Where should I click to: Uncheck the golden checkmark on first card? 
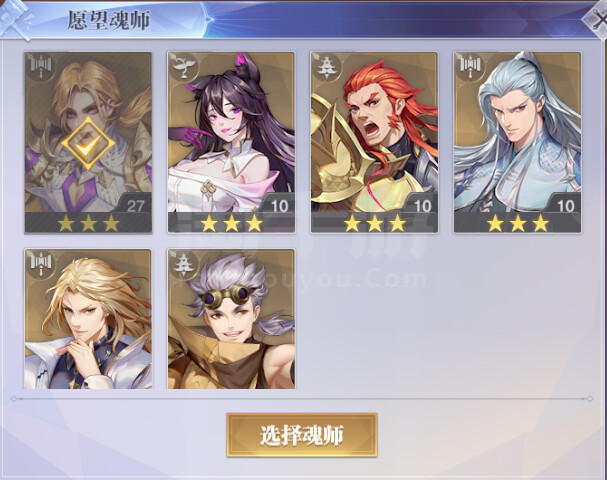[x=88, y=144]
